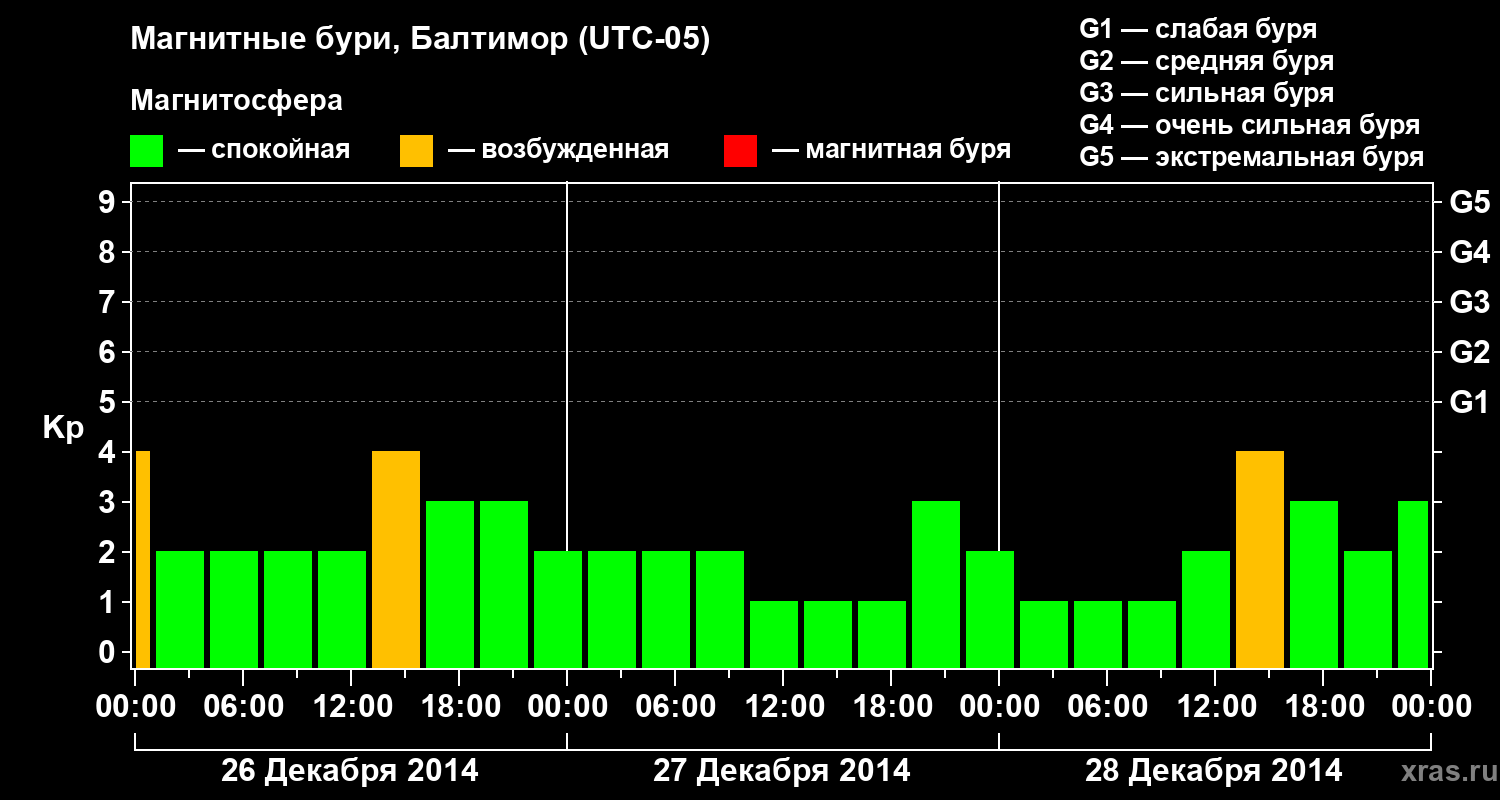This screenshot has width=1500, height=800.
Task: Click the 'G3 — сильная буря' legend line
Action: coord(1207,93)
